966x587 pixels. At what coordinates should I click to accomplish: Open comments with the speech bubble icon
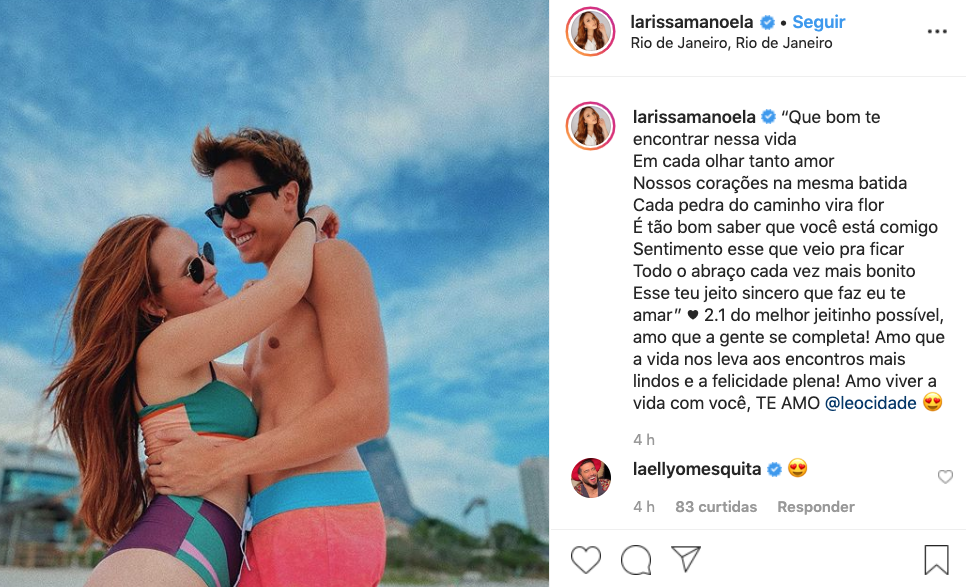(x=636, y=559)
